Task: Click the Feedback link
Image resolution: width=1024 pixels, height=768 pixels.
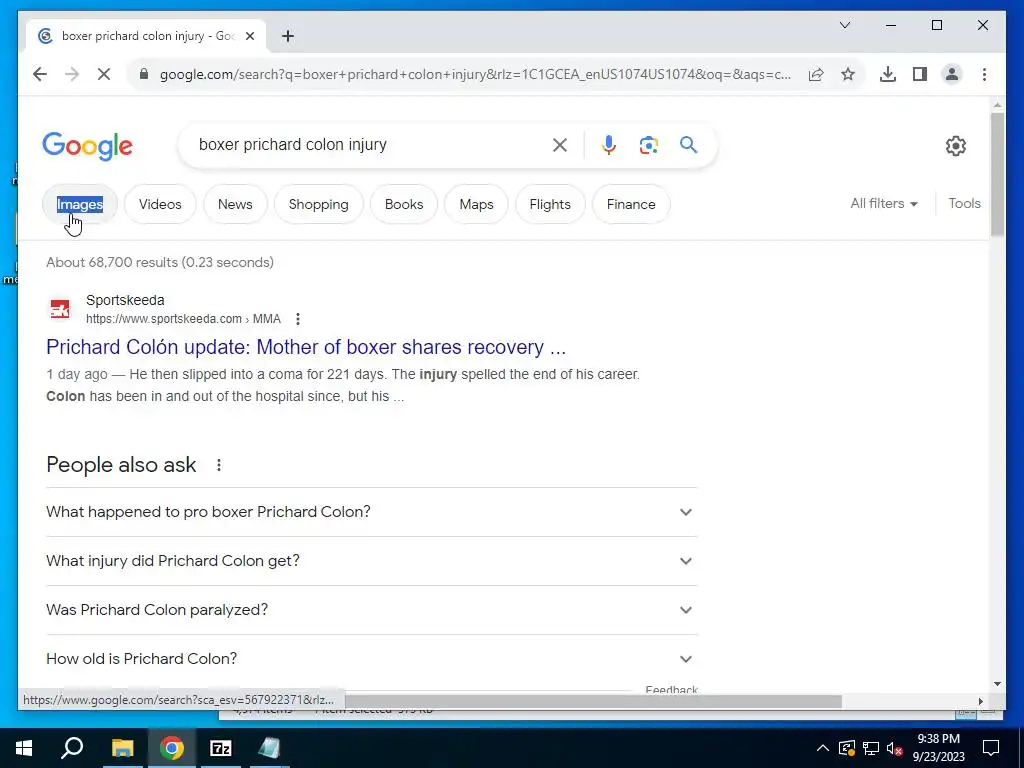Action: [671, 690]
